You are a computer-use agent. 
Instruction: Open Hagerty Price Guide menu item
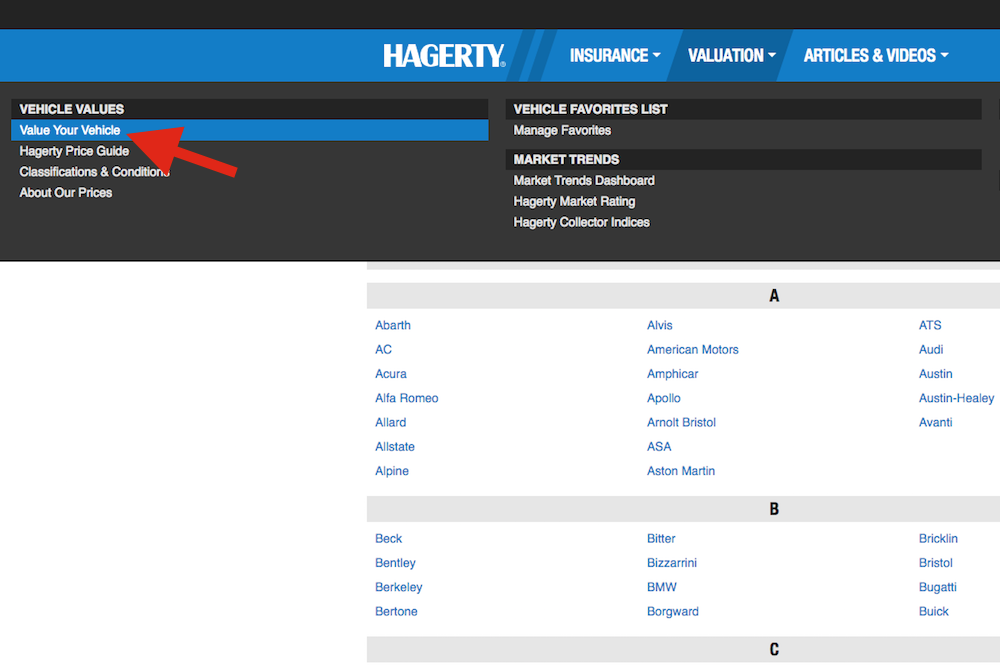[x=74, y=151]
